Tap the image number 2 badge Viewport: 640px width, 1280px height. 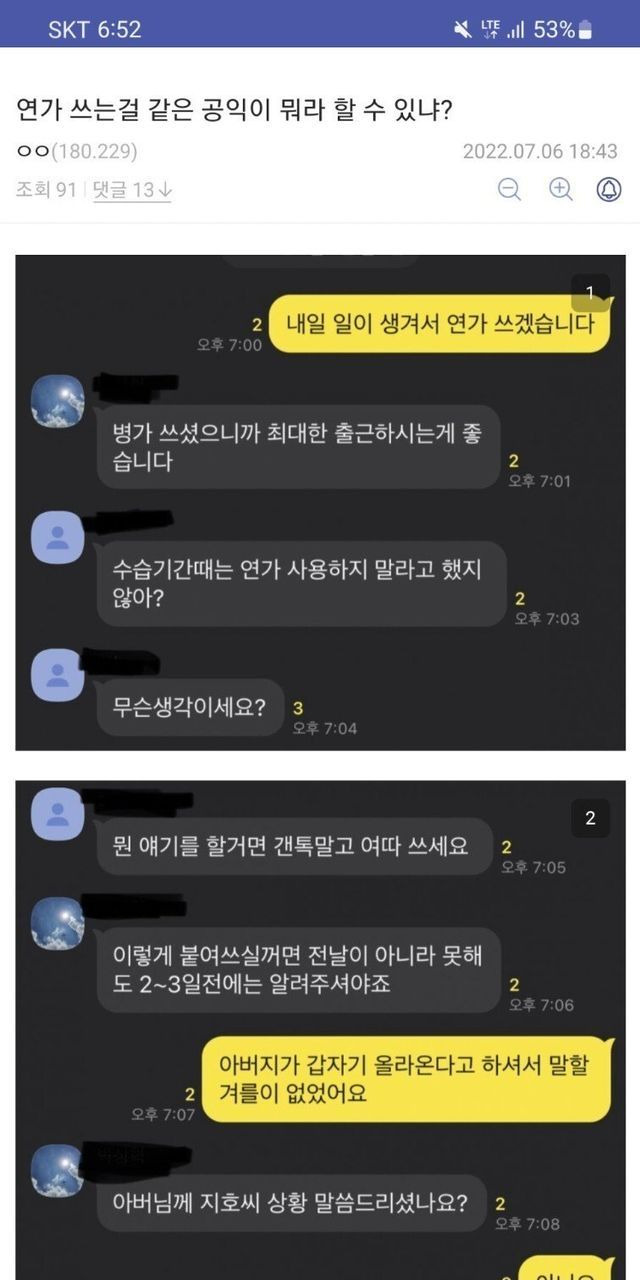pos(590,818)
